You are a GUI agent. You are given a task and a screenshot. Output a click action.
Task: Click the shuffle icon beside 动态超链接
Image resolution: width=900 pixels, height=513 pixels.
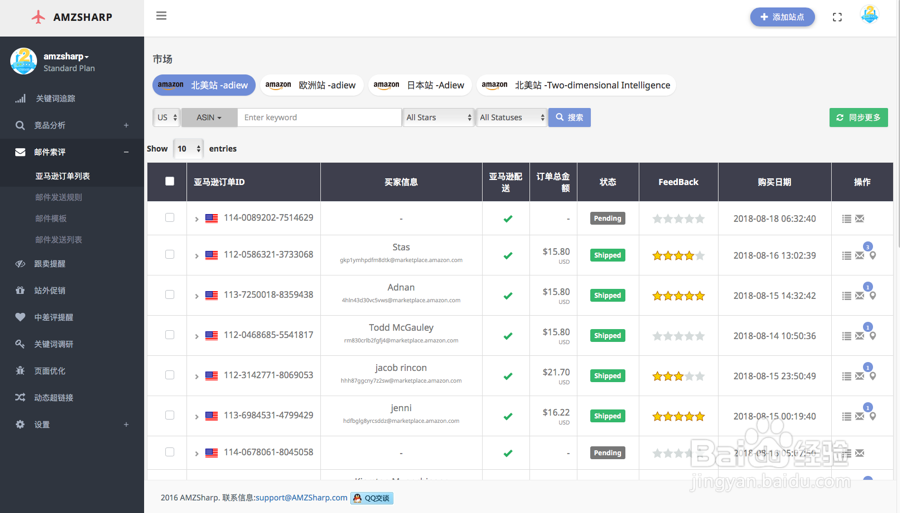pos(20,397)
